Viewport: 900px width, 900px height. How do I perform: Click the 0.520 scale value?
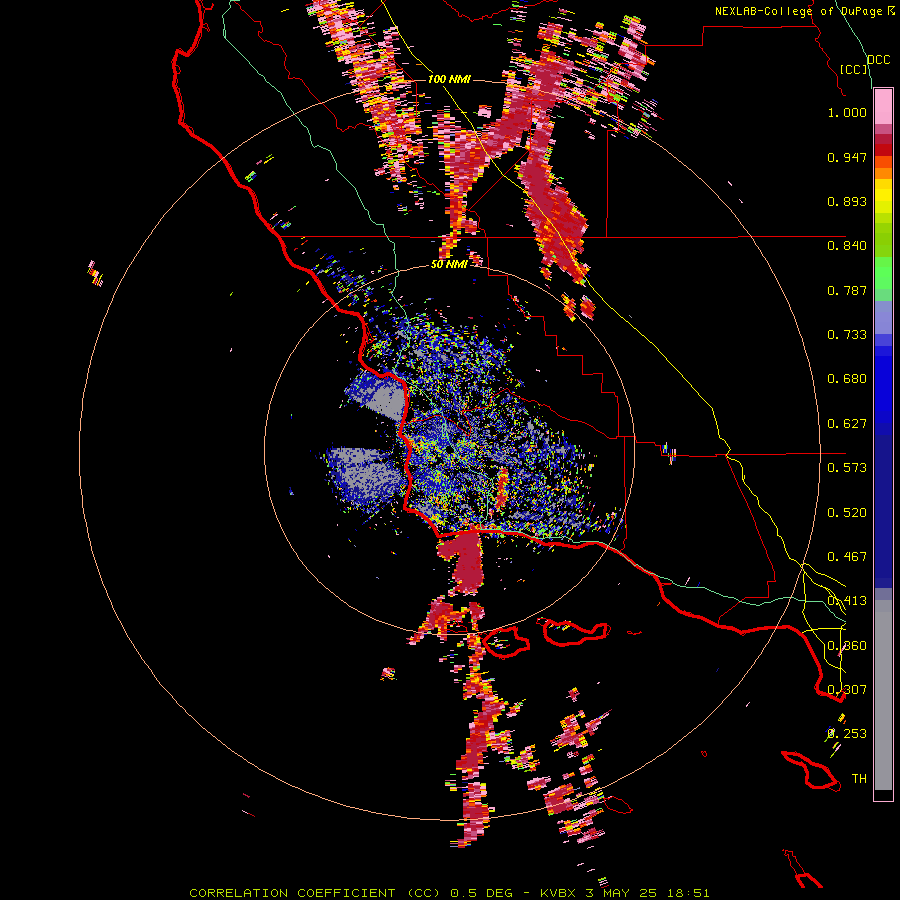847,513
